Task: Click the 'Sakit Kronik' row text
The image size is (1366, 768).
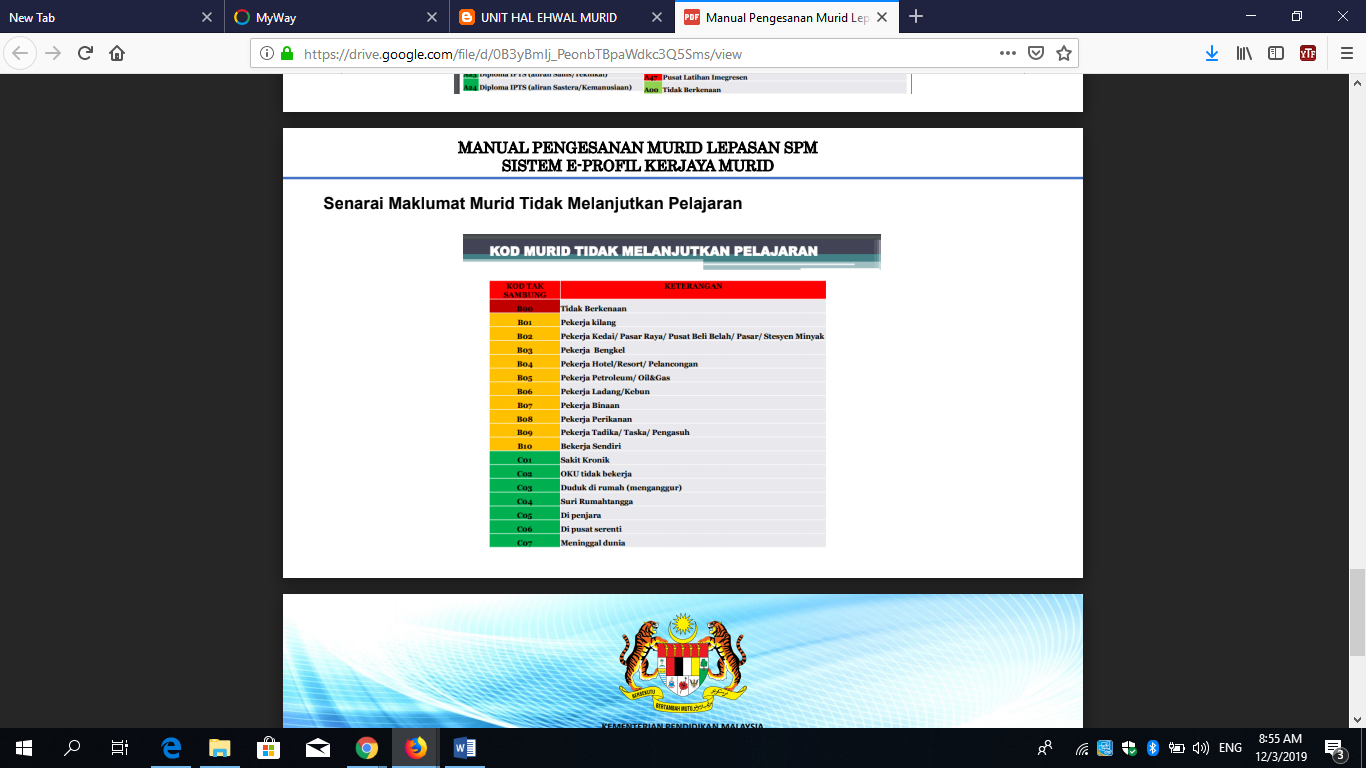Action: pos(585,460)
